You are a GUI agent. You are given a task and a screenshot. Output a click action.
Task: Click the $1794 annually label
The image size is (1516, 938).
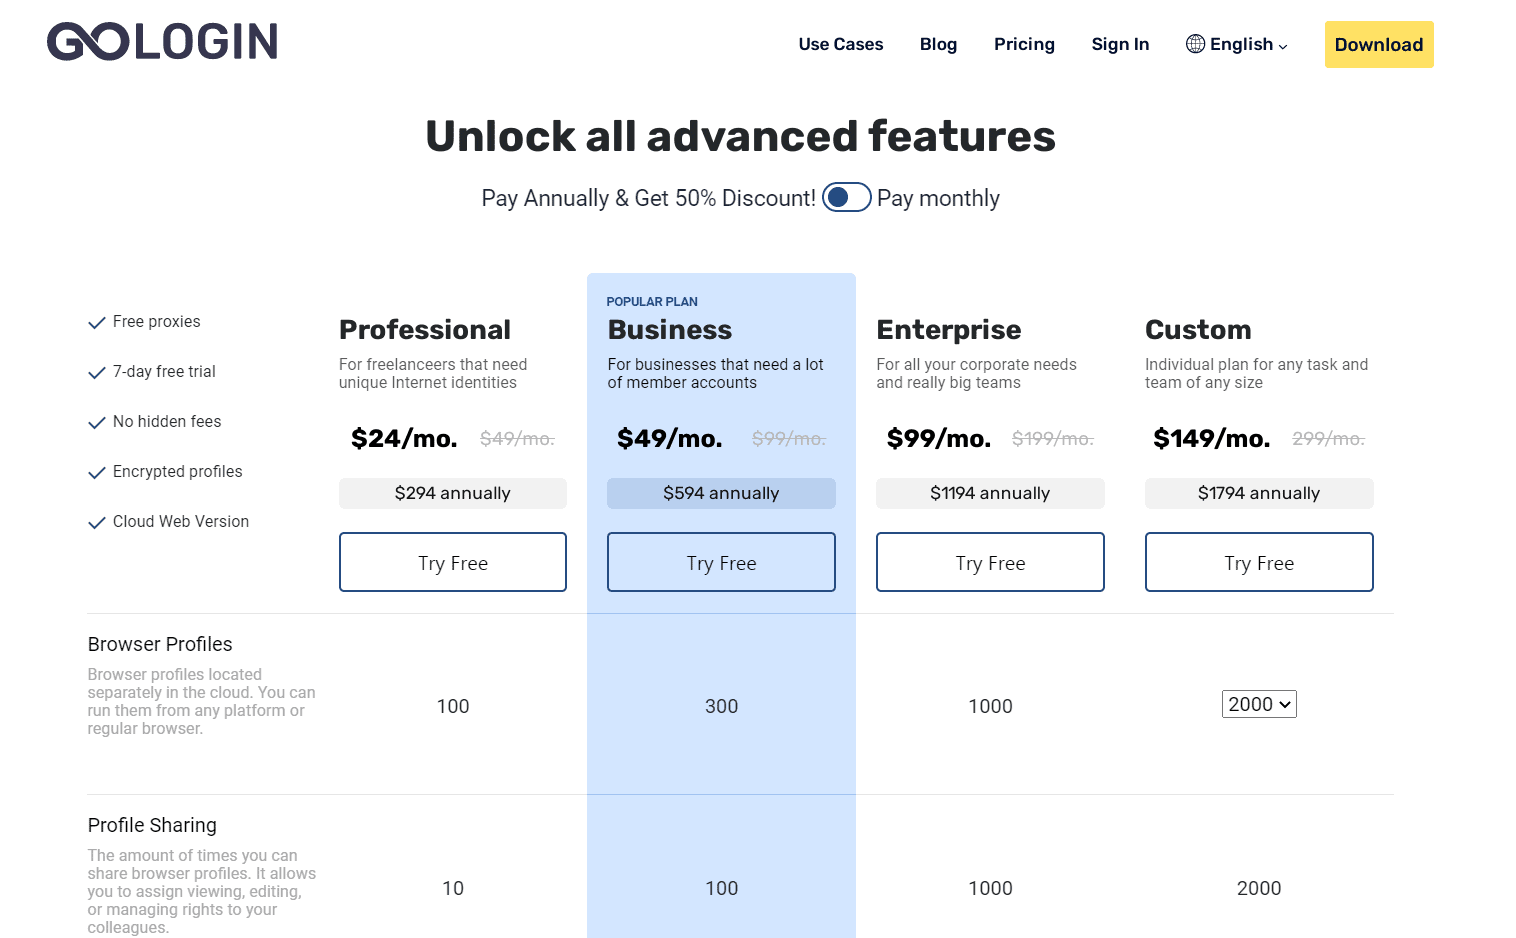1259,493
